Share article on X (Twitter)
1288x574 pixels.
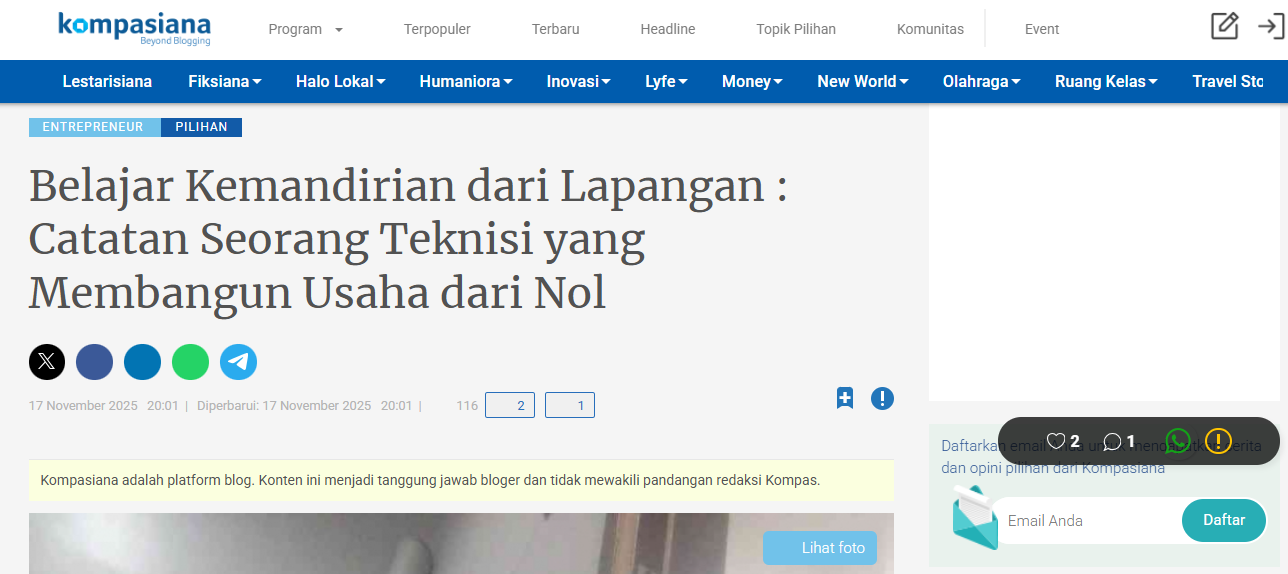(x=47, y=362)
